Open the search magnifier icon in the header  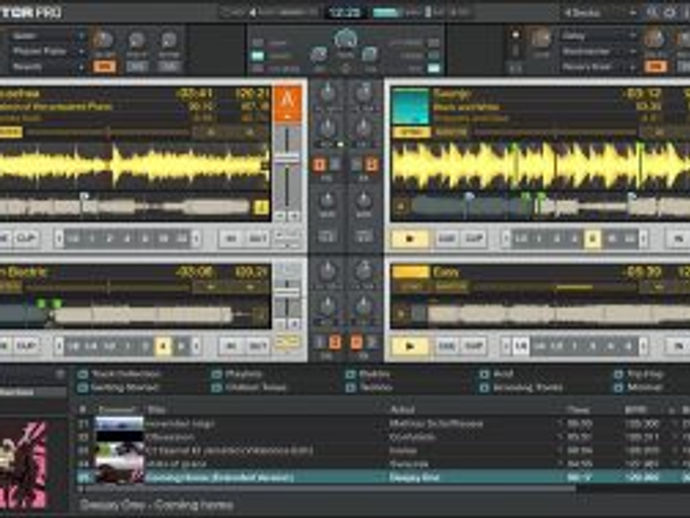pyautogui.click(x=652, y=12)
